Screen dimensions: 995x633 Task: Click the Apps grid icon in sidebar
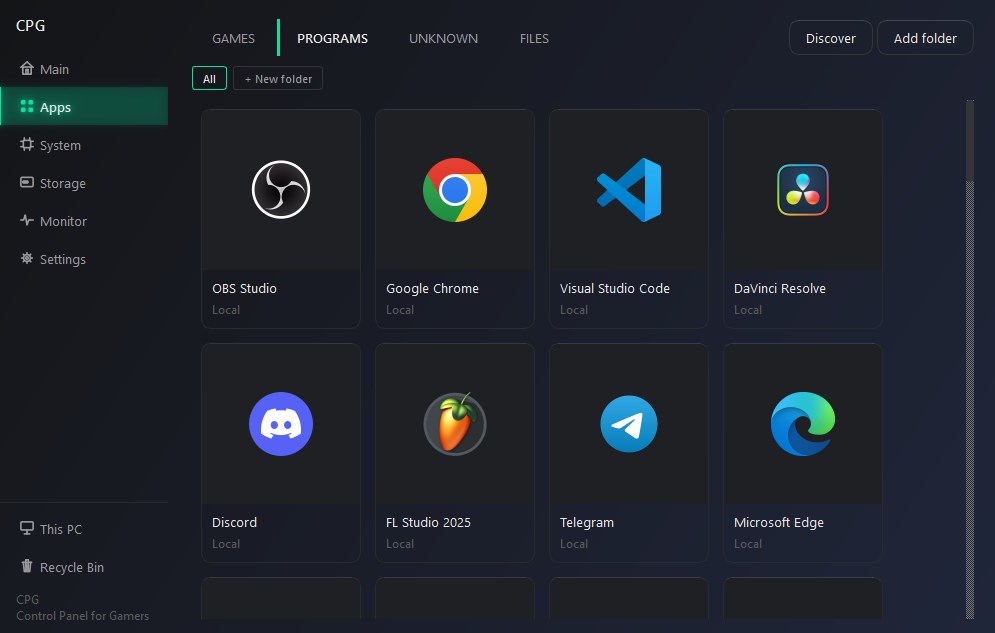click(x=27, y=106)
